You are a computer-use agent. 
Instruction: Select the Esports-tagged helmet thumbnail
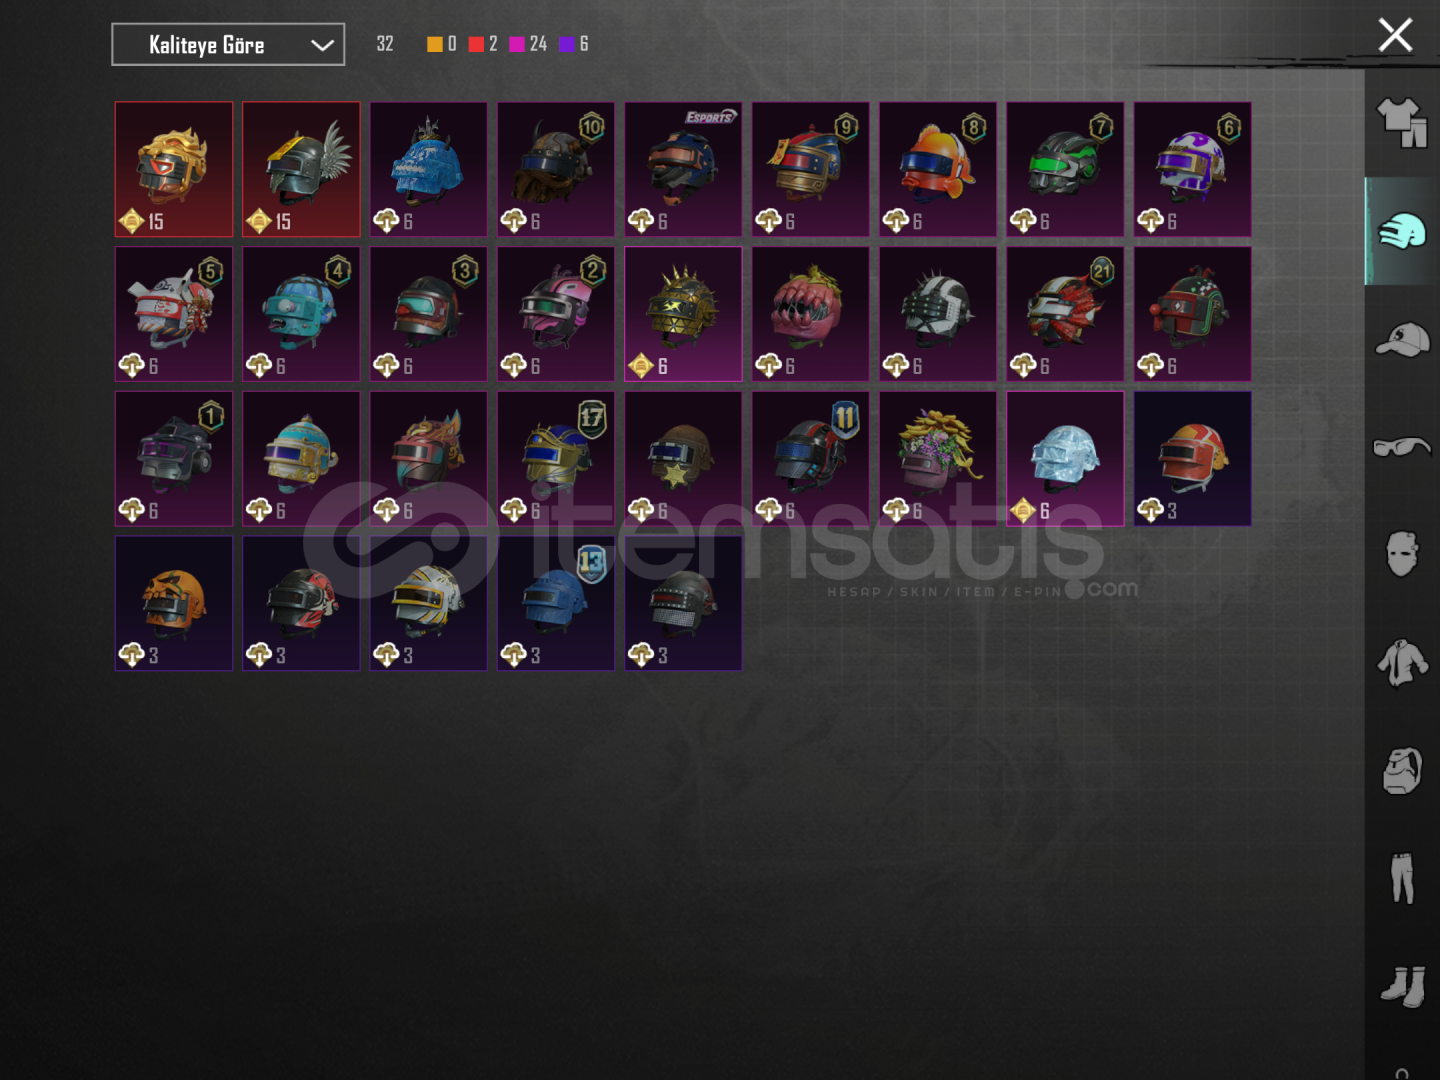tap(683, 169)
